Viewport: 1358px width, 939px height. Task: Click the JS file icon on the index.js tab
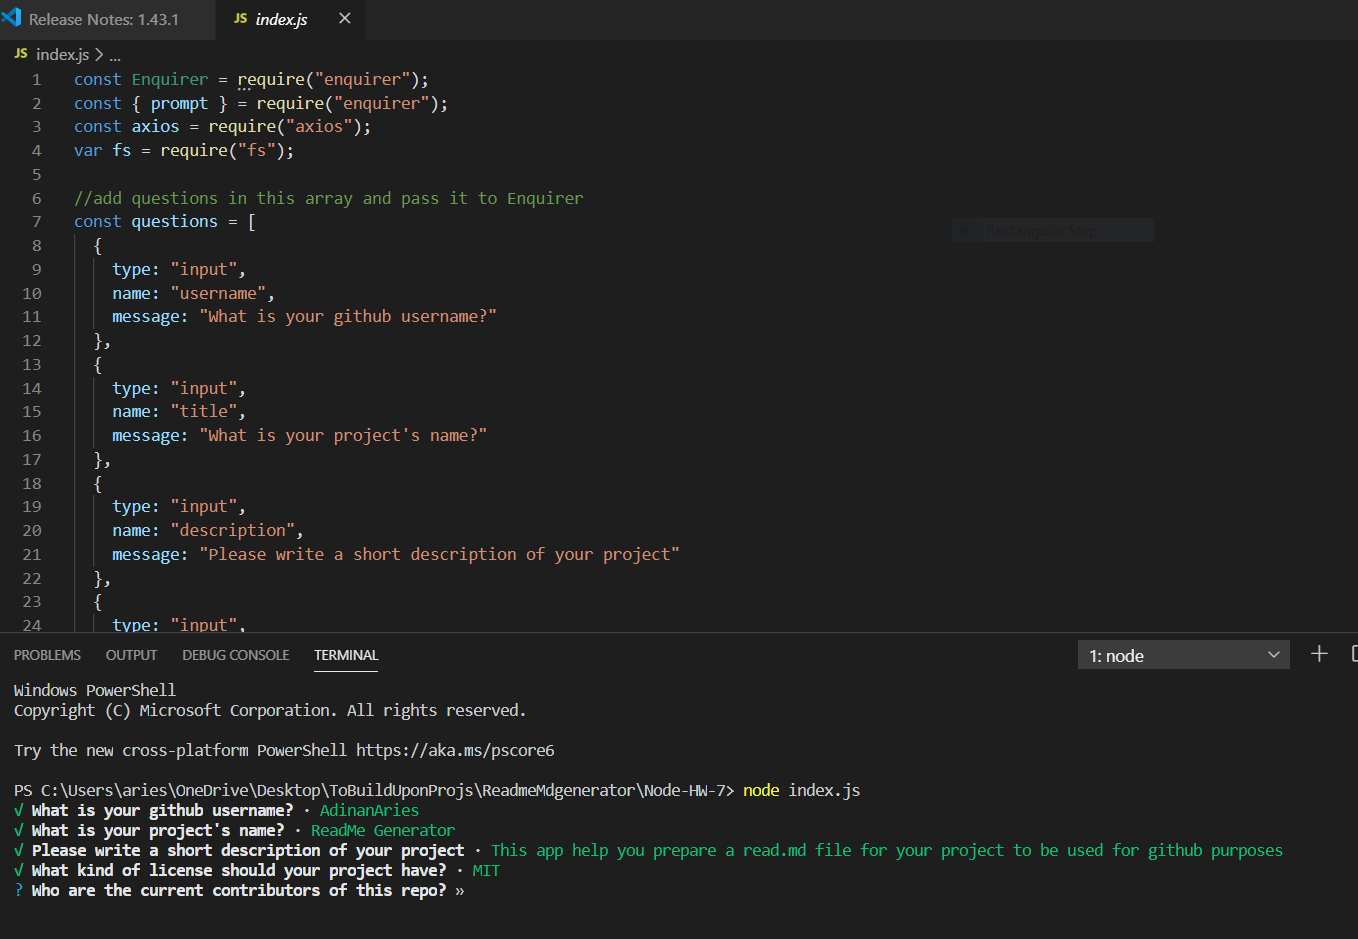point(240,18)
